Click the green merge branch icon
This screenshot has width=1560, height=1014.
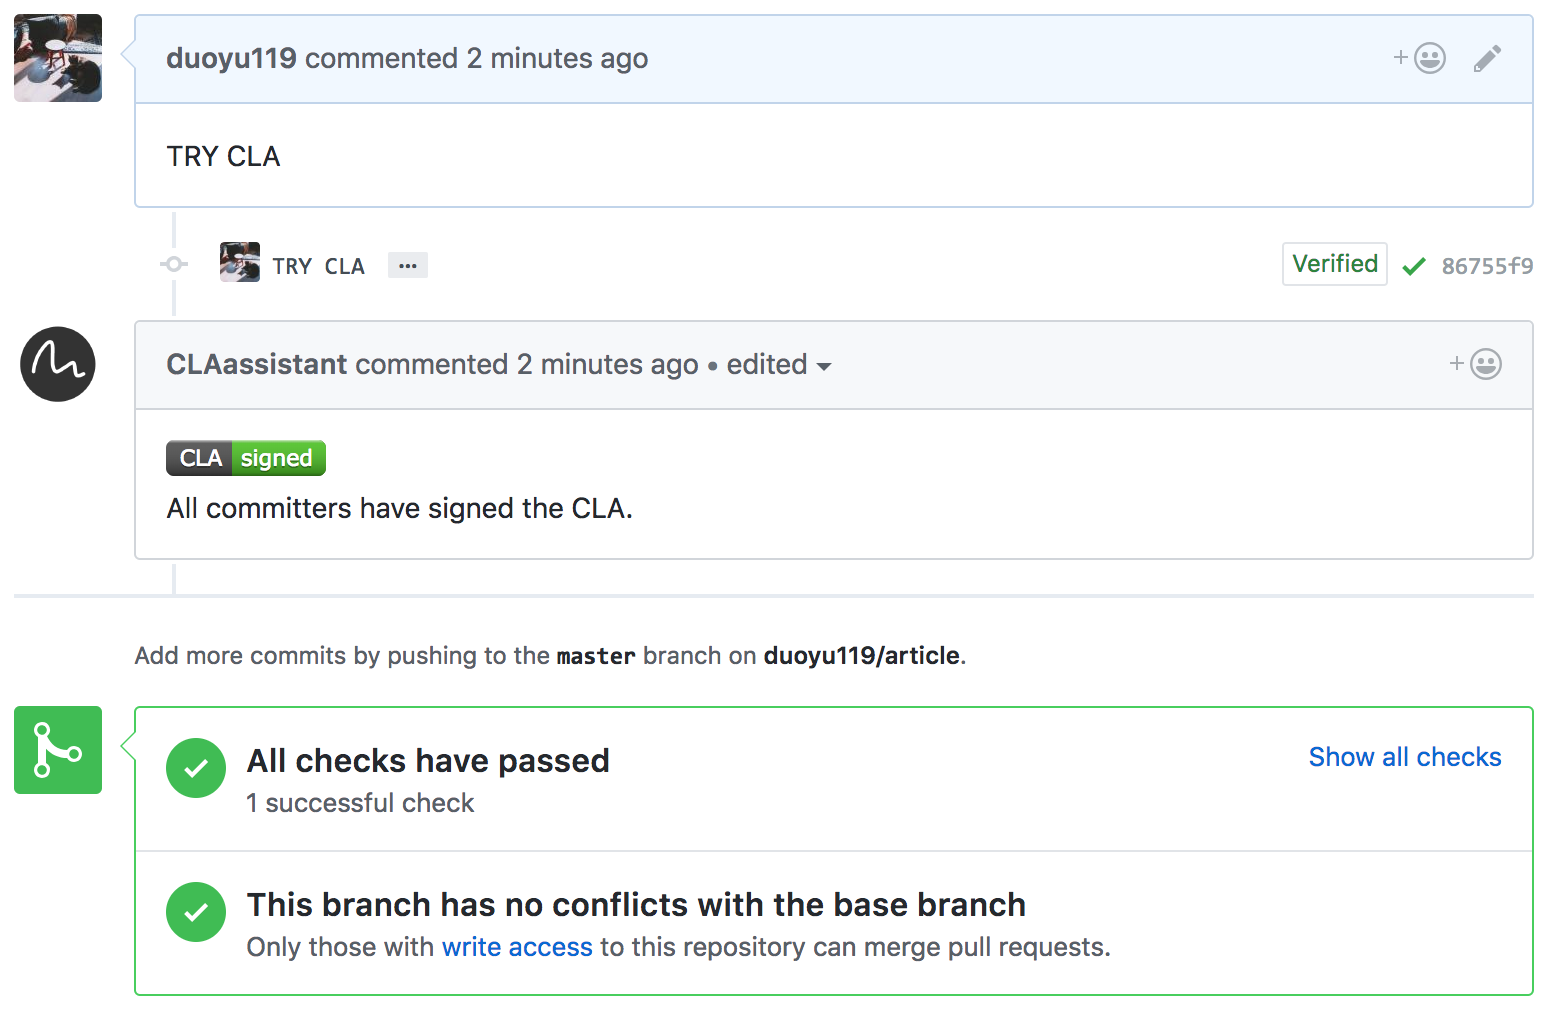pos(58,750)
